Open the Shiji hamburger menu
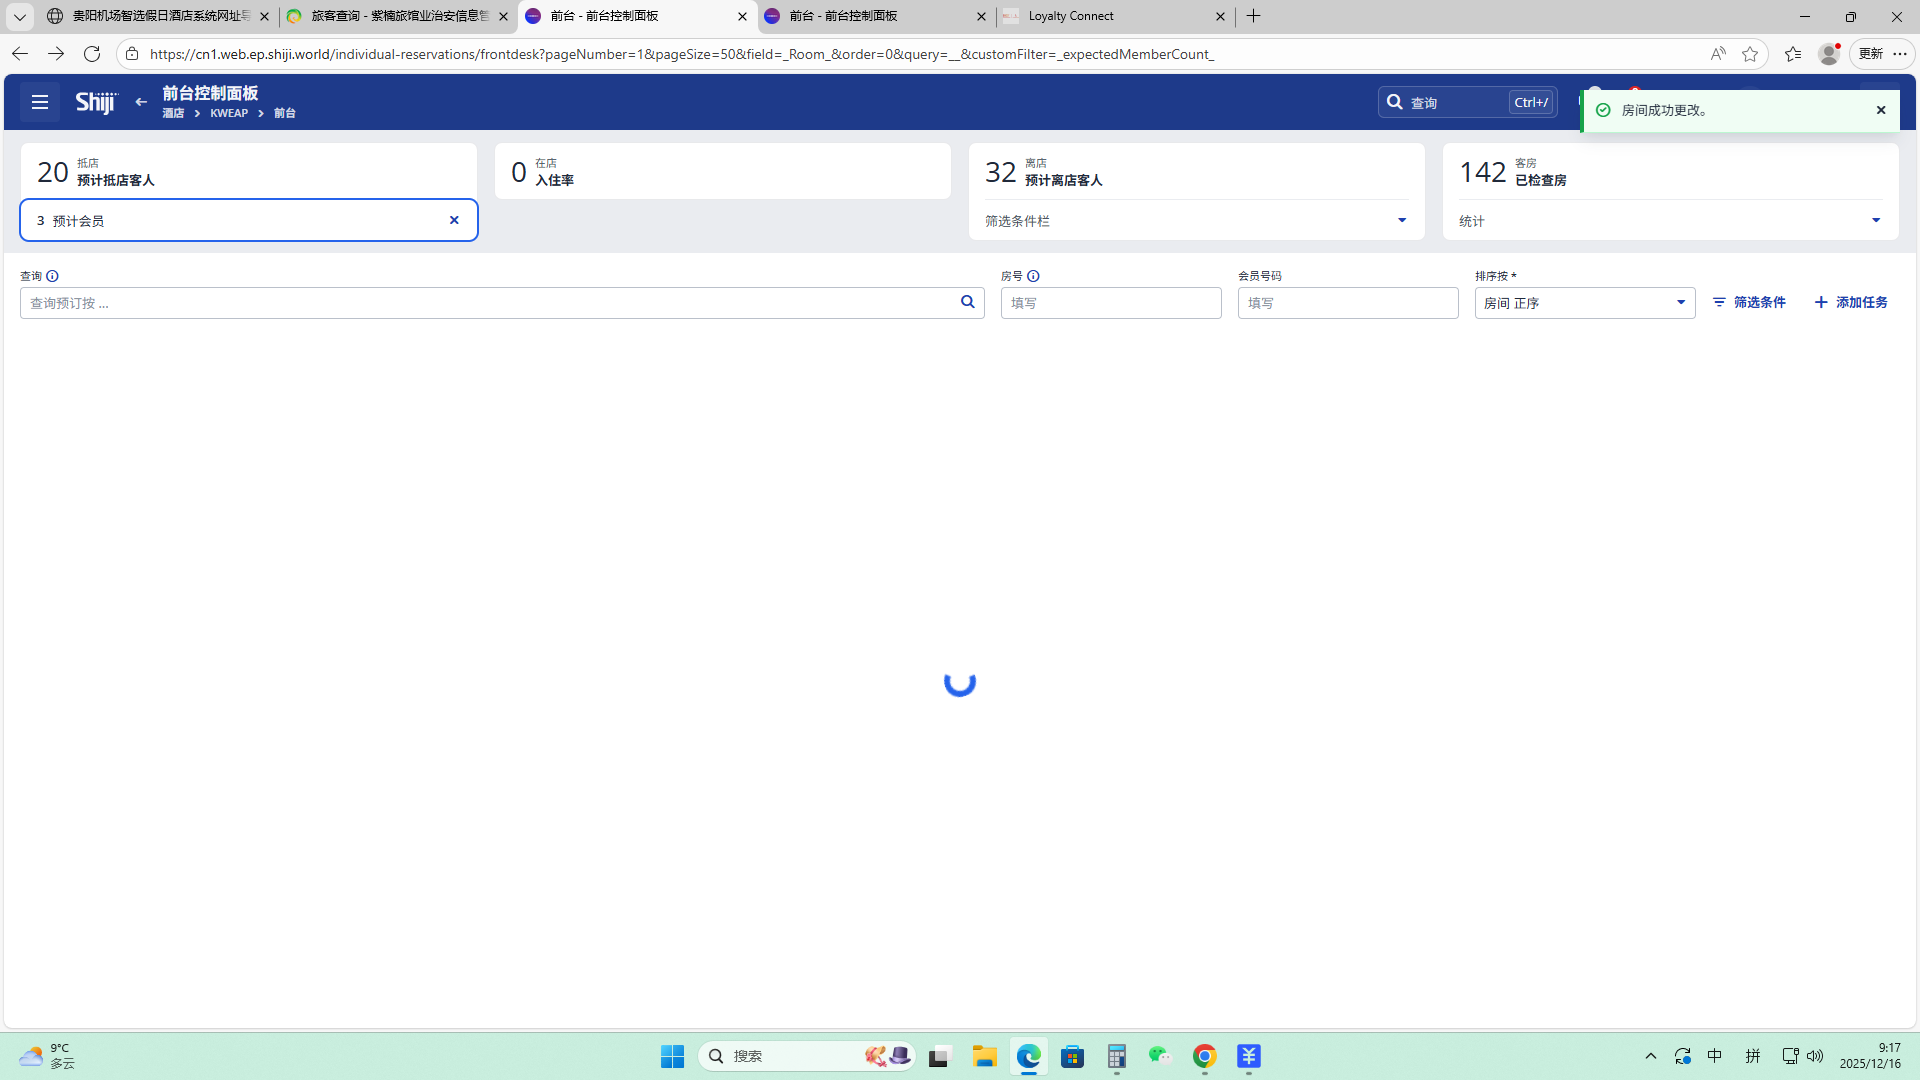The image size is (1920, 1080). [40, 102]
